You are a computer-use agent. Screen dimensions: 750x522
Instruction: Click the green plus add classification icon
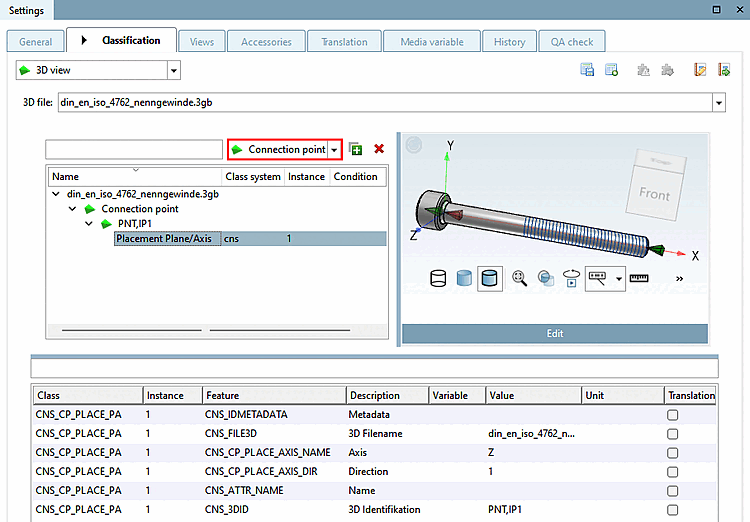click(355, 149)
